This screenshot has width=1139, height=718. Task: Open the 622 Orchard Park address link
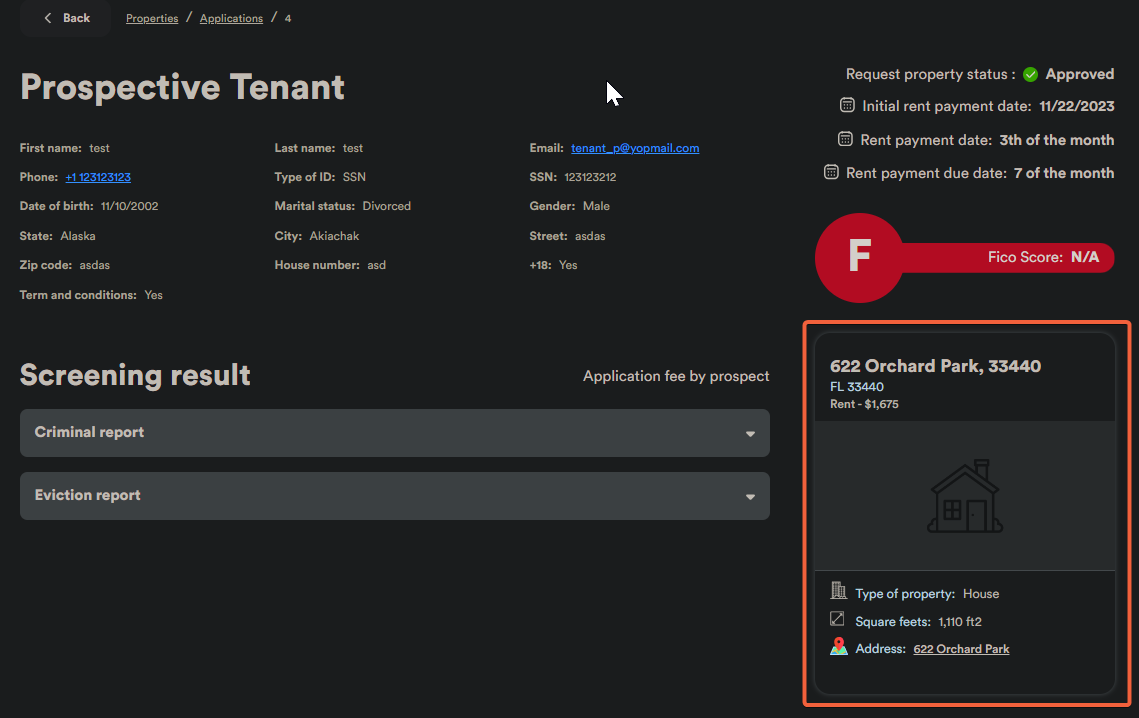tap(961, 649)
